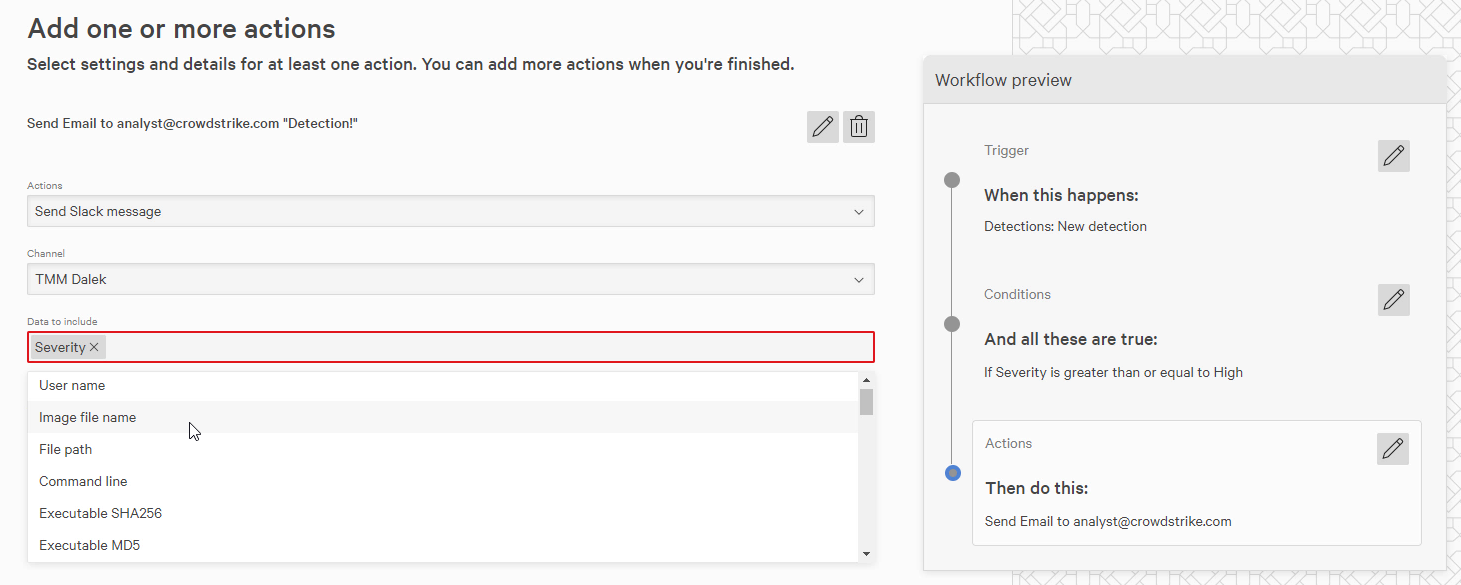
Task: Expand the Data to include selector
Action: (x=450, y=346)
